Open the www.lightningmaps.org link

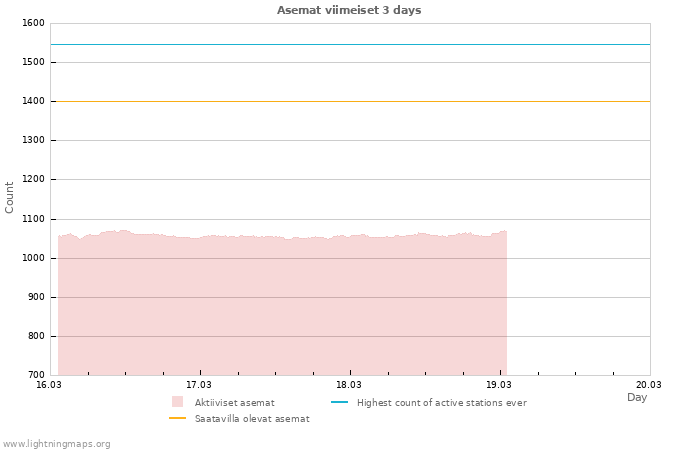56,444
